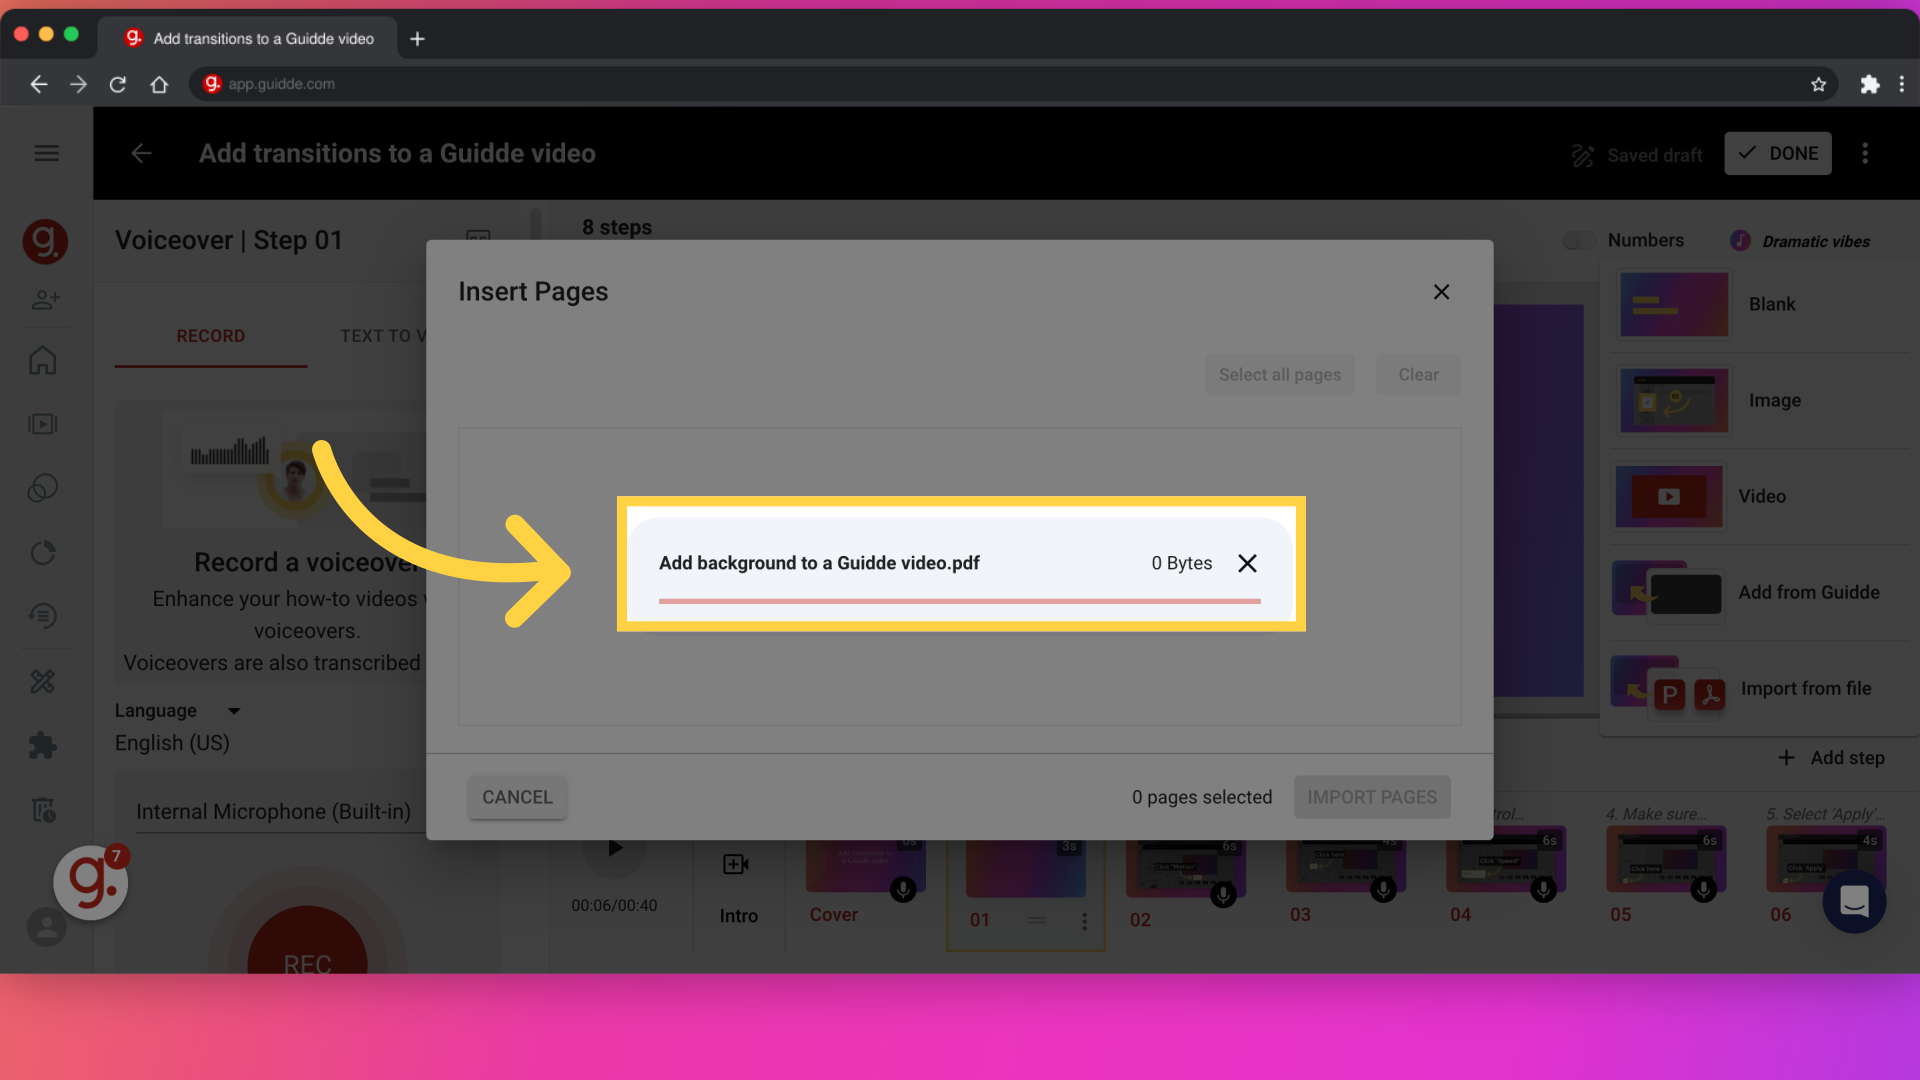Click microphone icon on Cover thumbnail
This screenshot has height=1080, width=1920.
pos(903,889)
